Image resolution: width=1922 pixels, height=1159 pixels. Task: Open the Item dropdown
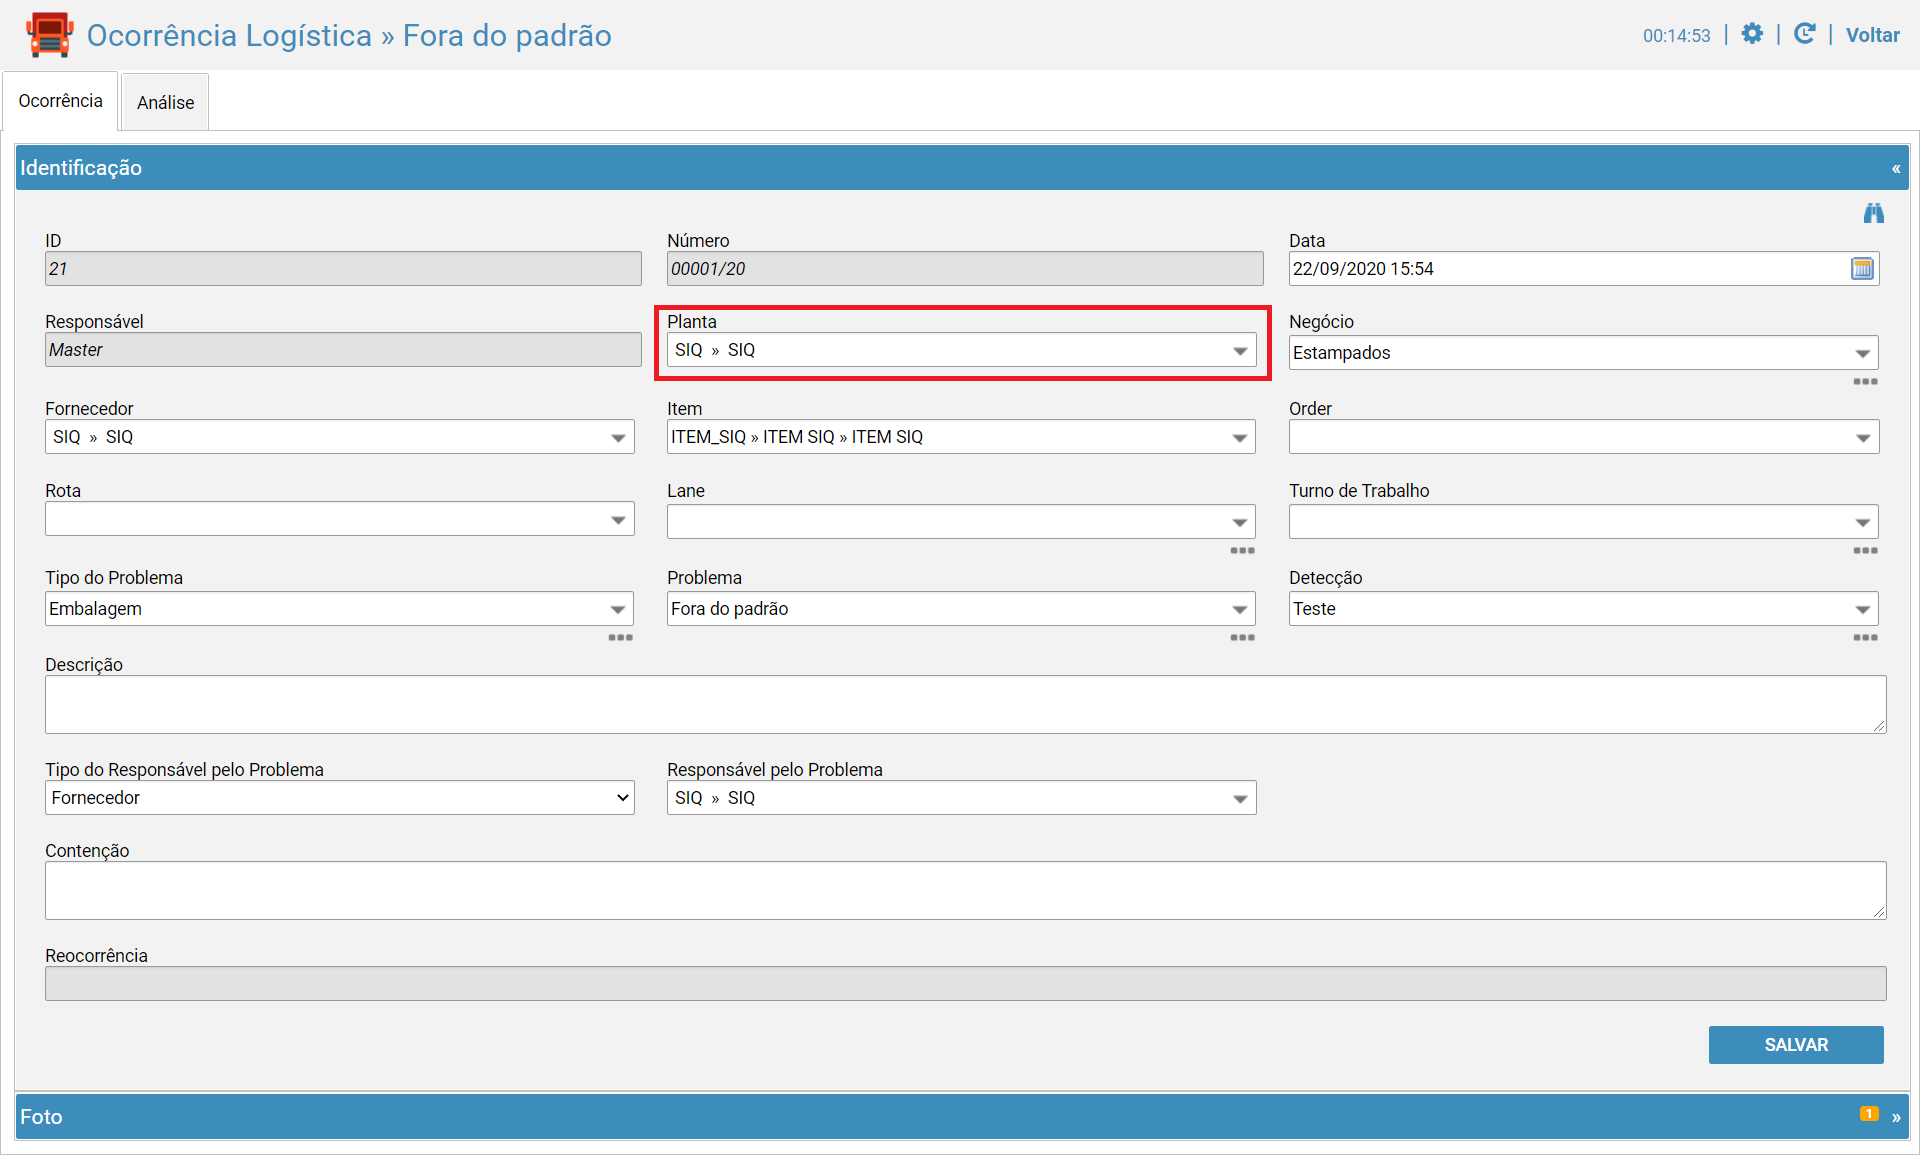[x=961, y=438]
